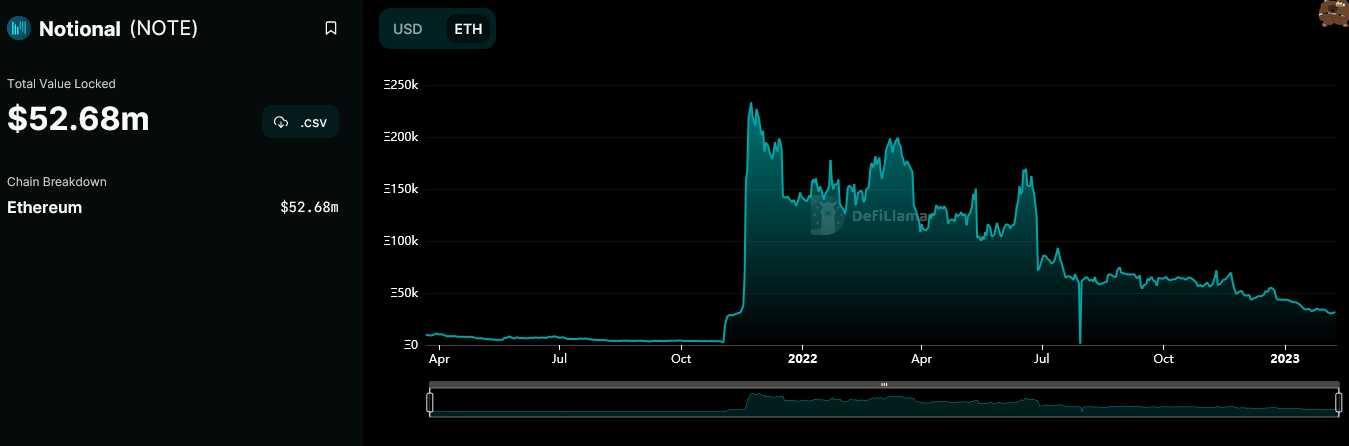Click the 2022 label on time axis
Viewport: 1349px width, 446px height.
point(802,357)
